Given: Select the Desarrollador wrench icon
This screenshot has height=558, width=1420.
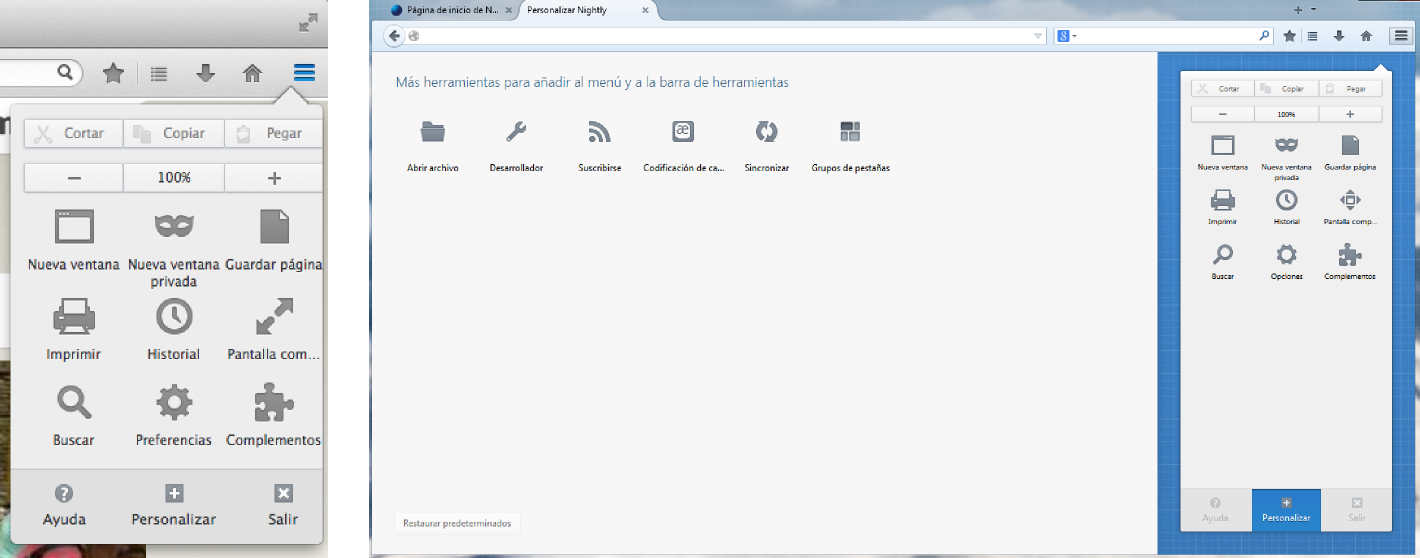Looking at the screenshot, I should pos(516,132).
